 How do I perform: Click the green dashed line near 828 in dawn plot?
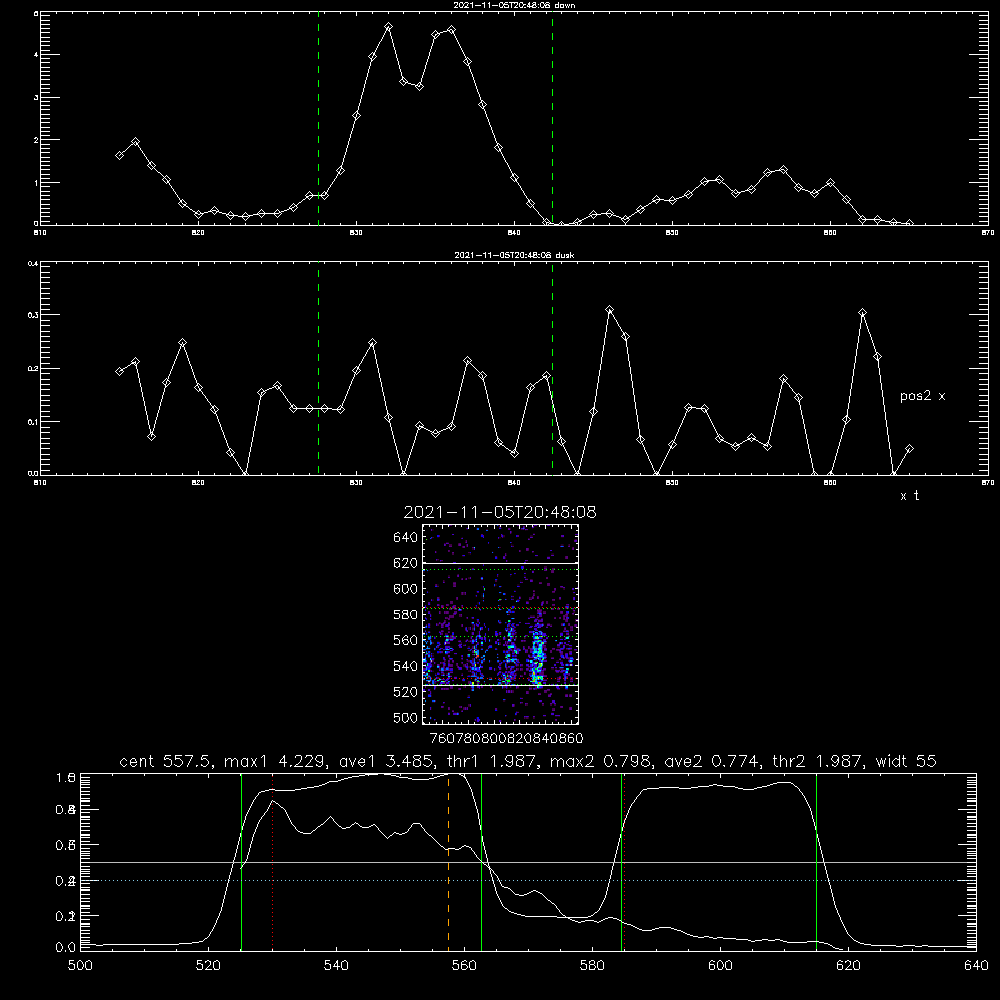[x=318, y=118]
